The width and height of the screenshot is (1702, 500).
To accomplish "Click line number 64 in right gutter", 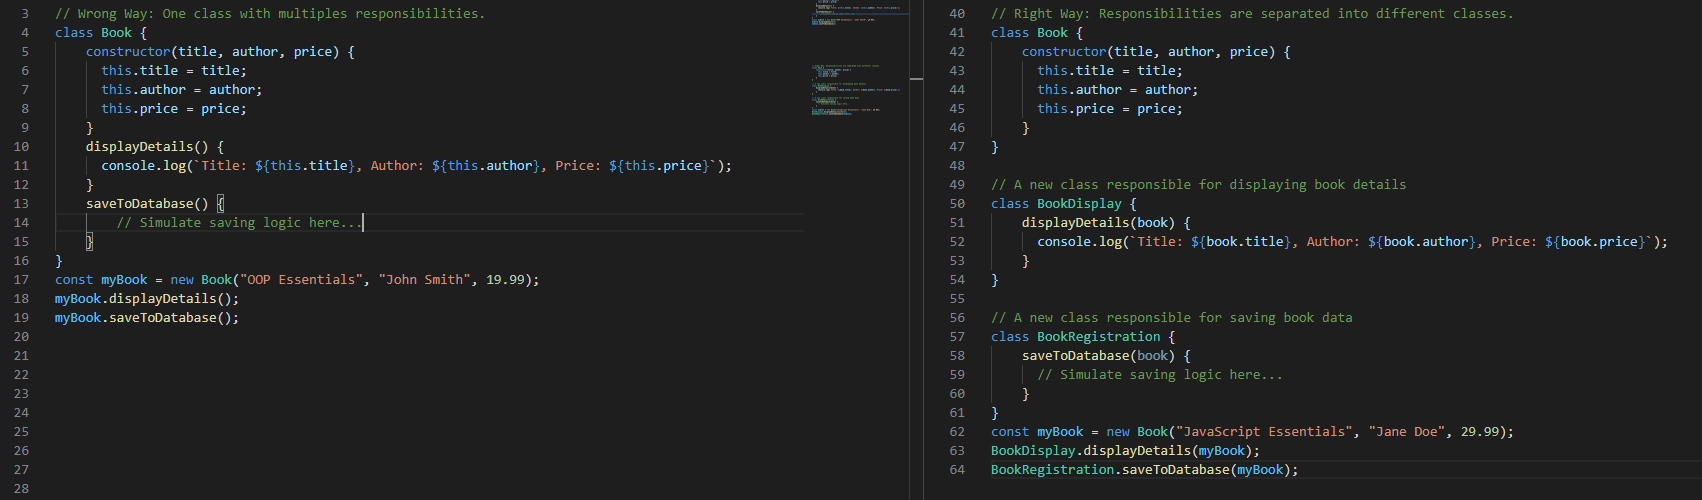I will 957,470.
